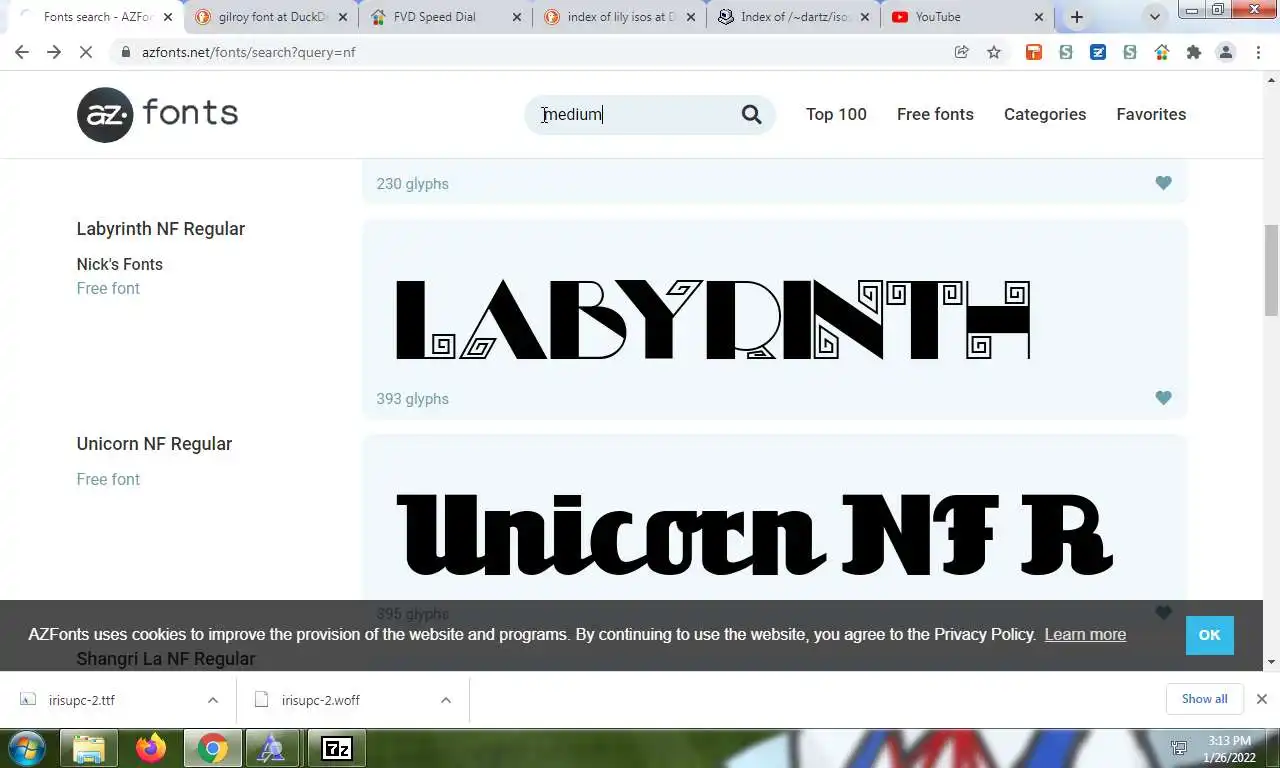Open Free fonts menu item

(x=935, y=114)
